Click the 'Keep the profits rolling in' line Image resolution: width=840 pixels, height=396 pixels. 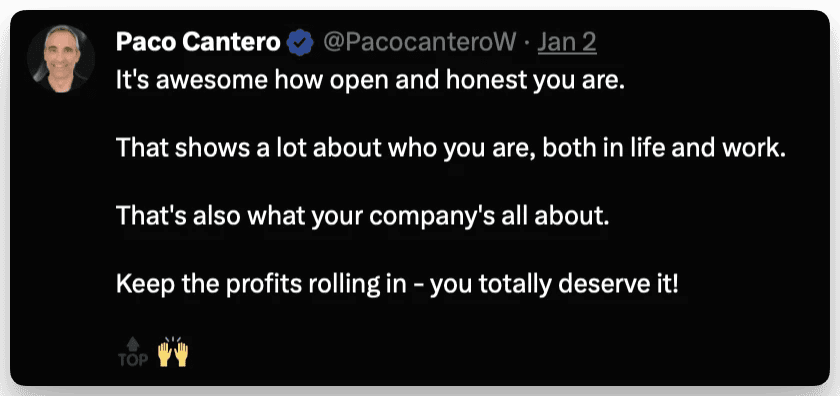point(397,285)
